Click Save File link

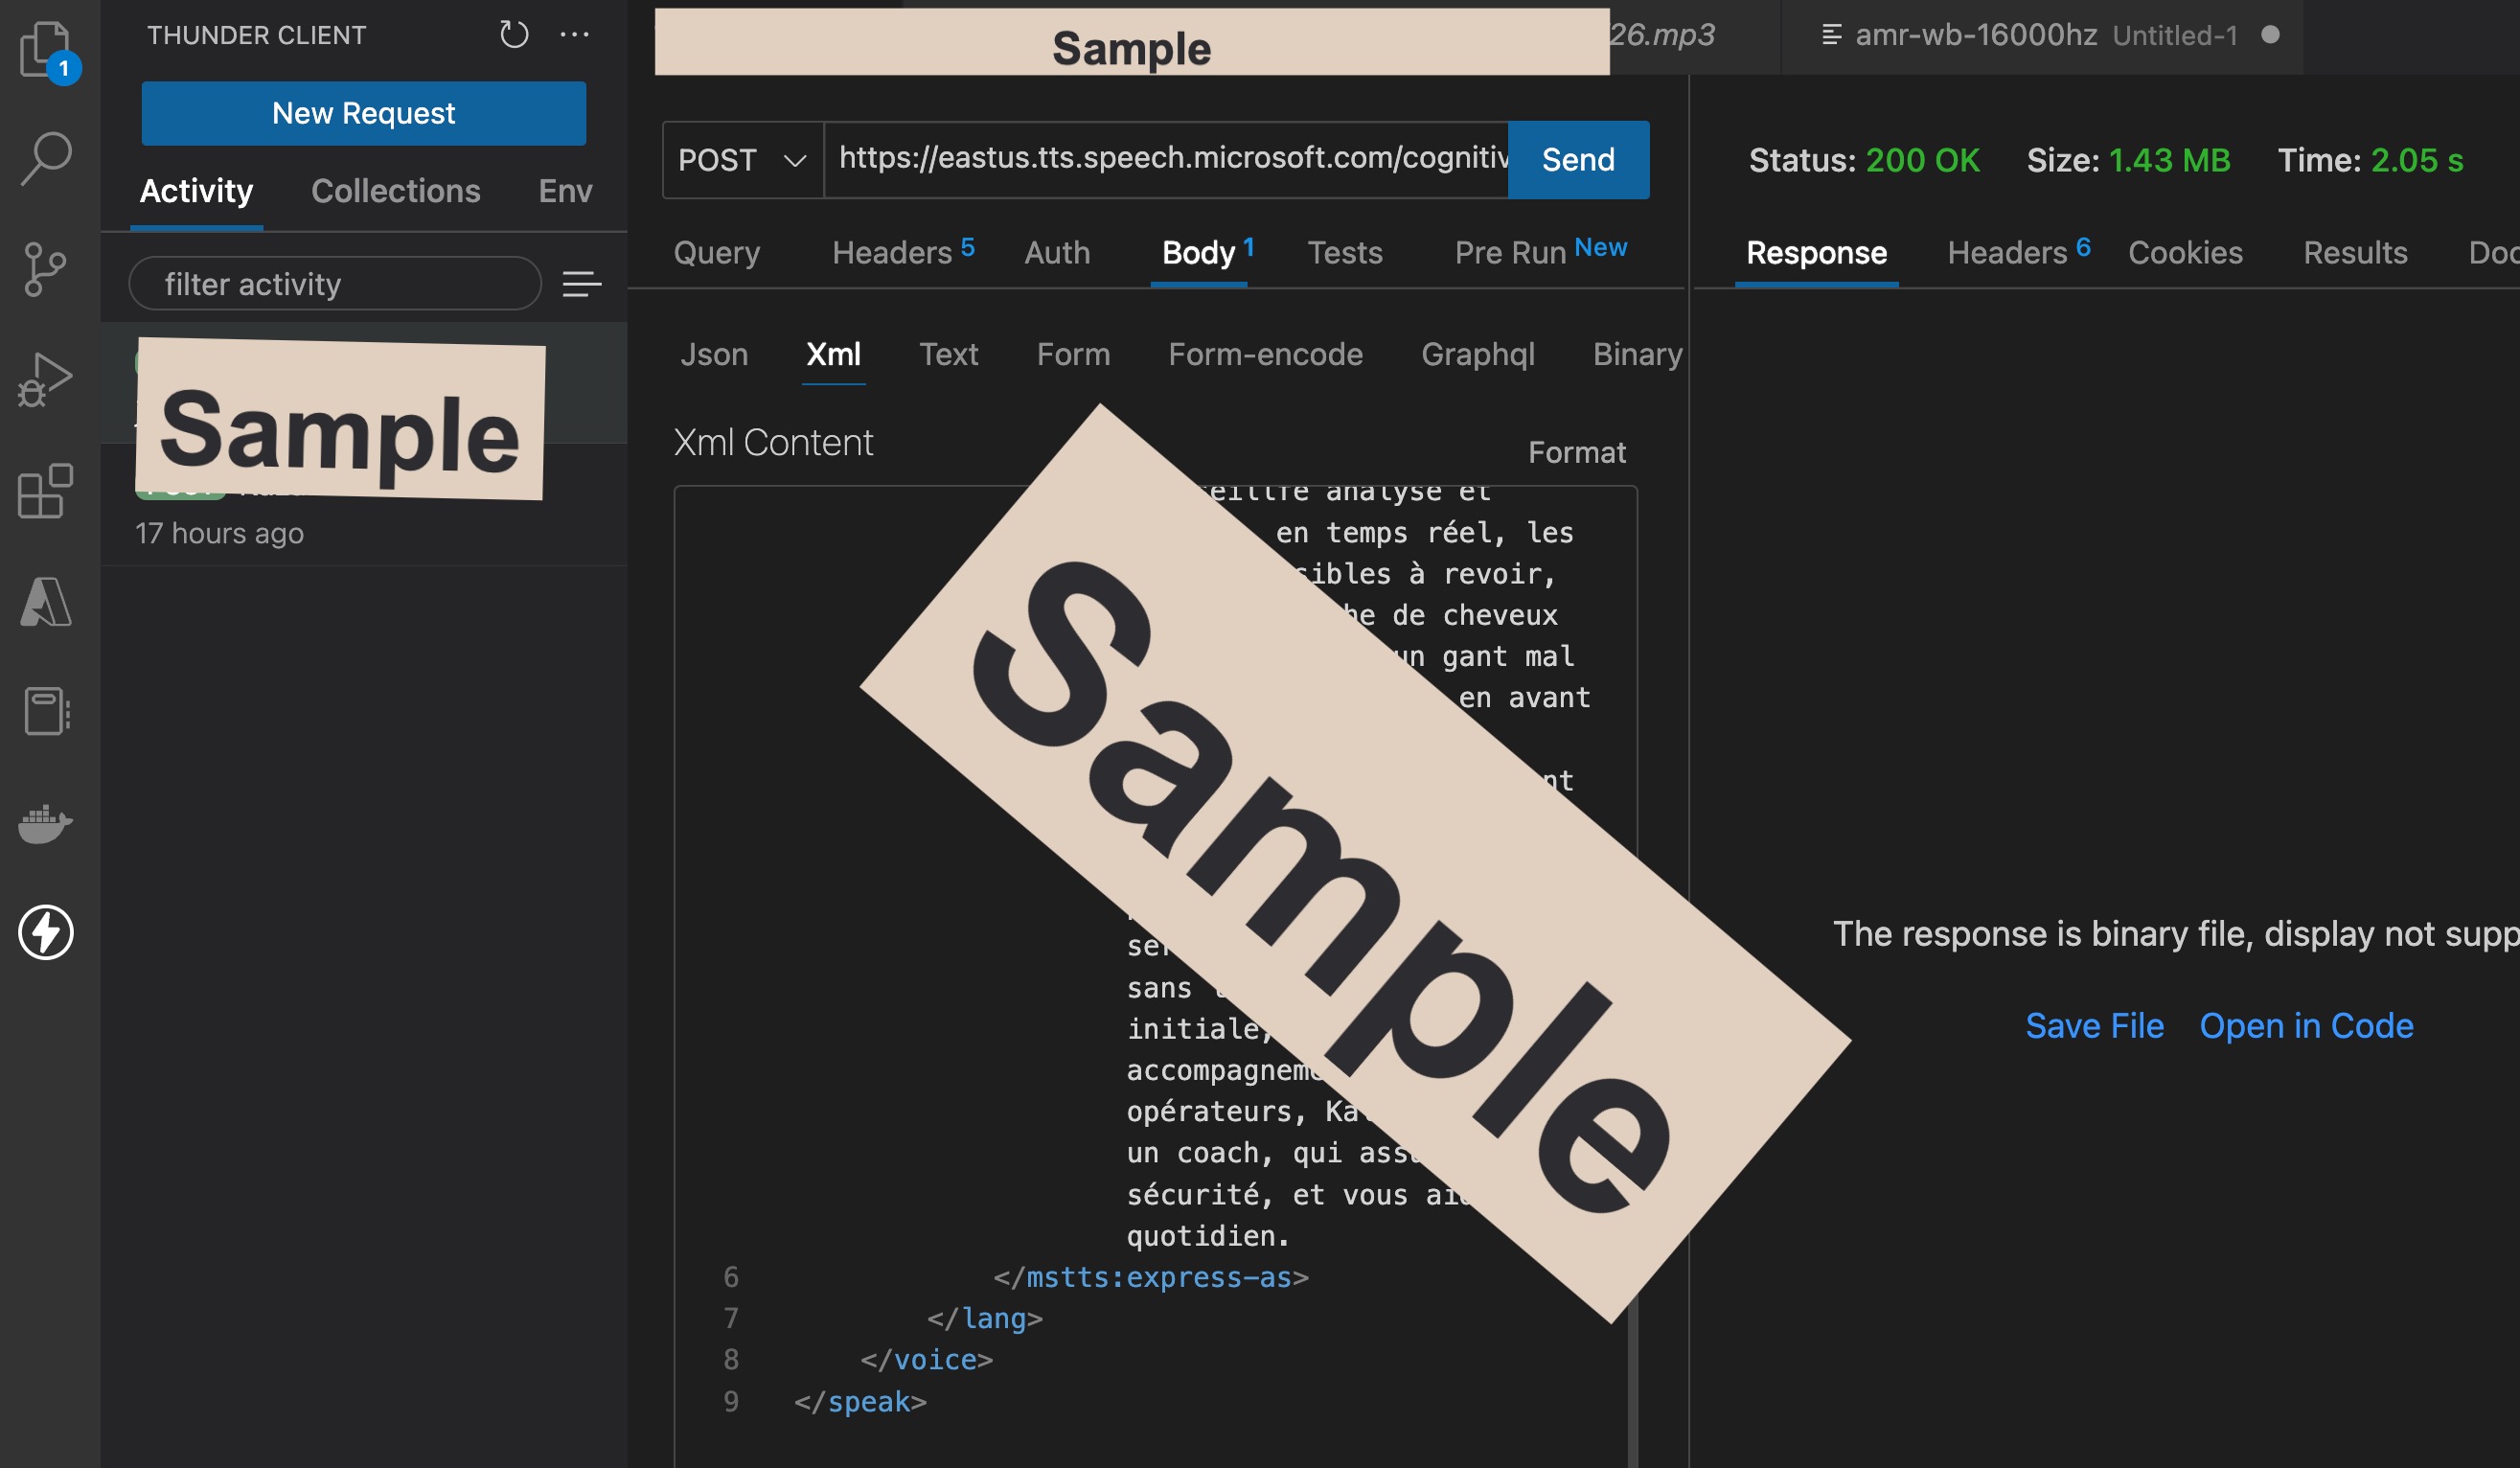[2094, 1025]
